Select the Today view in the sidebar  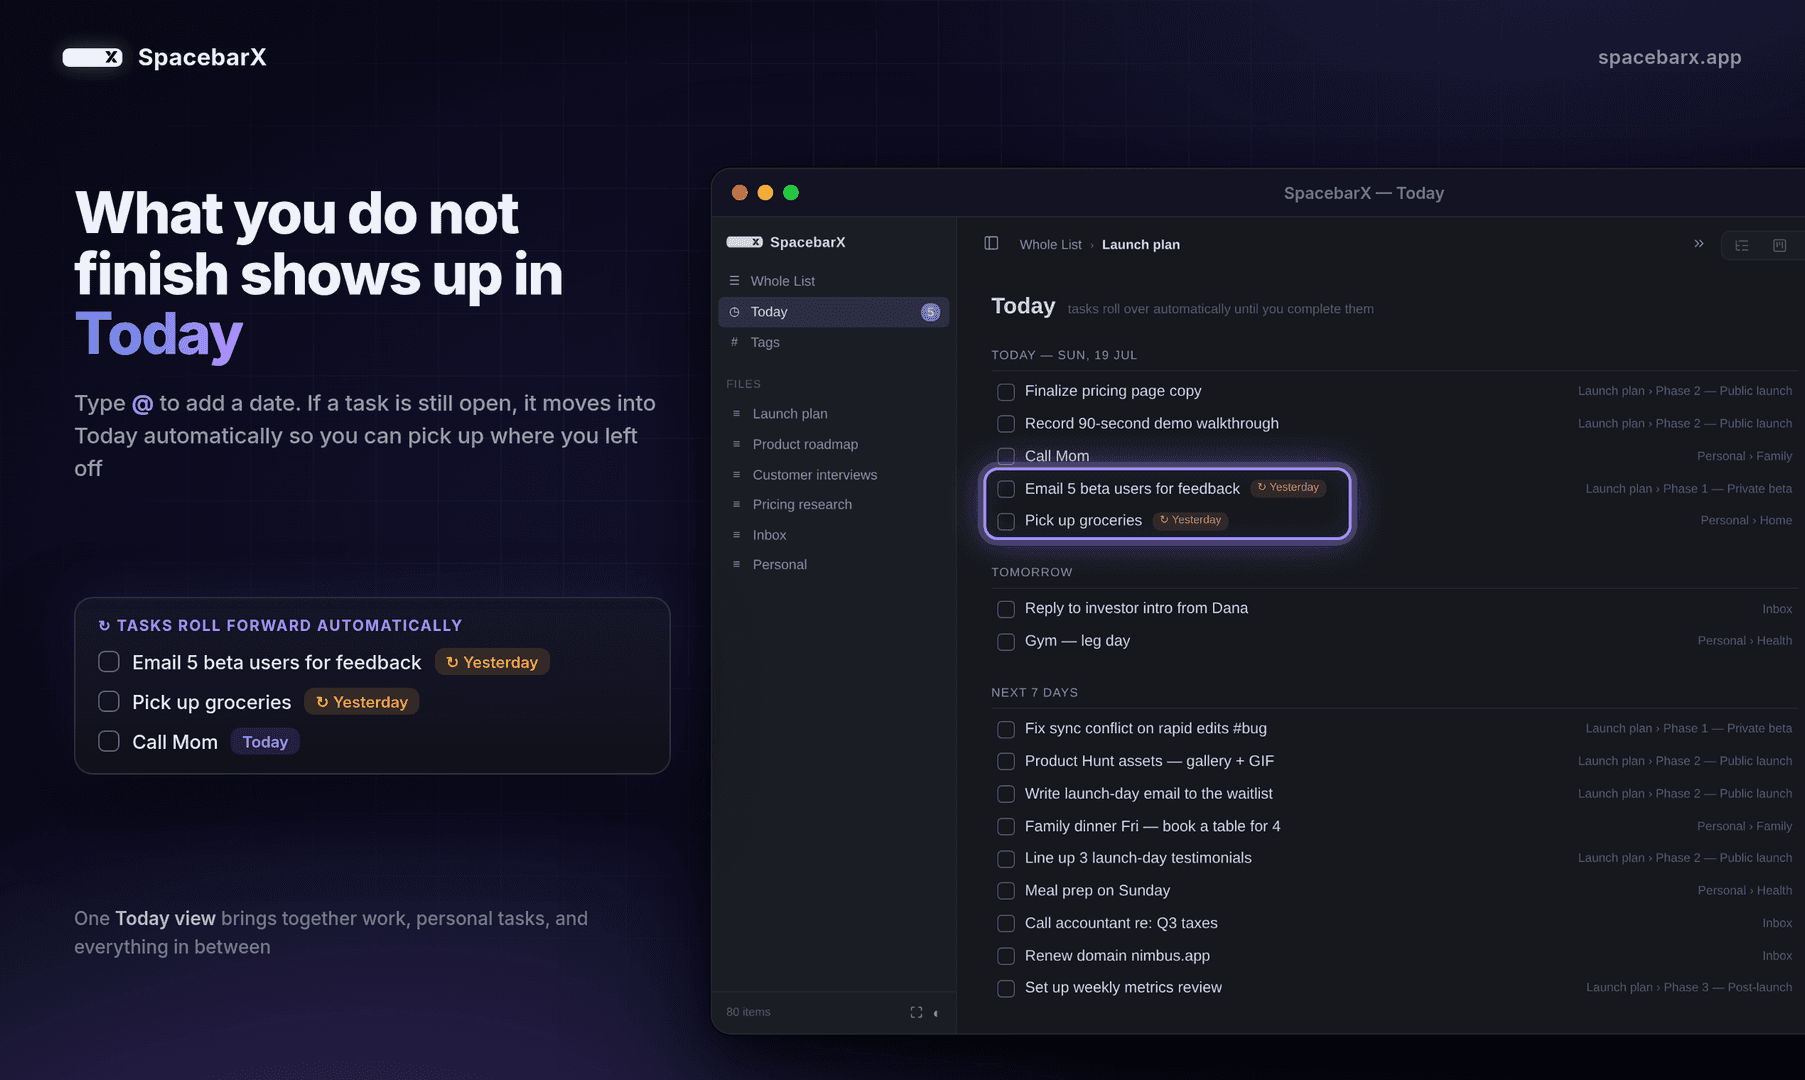coord(833,312)
